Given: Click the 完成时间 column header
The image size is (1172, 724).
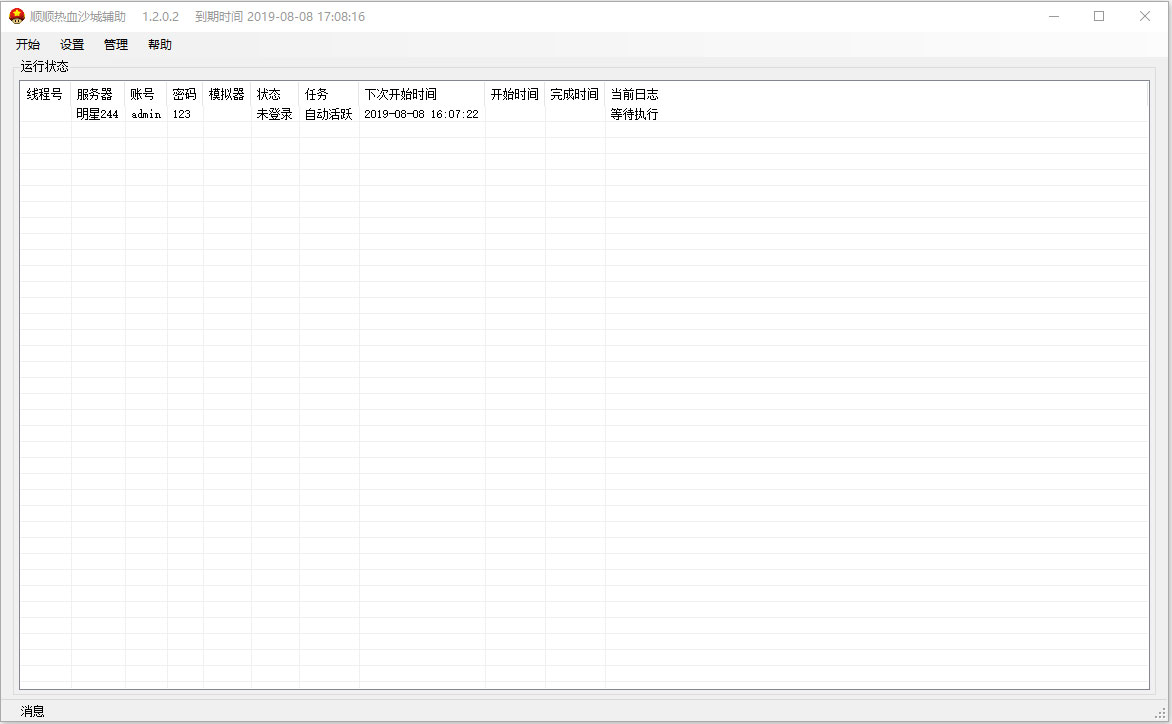Looking at the screenshot, I should pyautogui.click(x=574, y=94).
